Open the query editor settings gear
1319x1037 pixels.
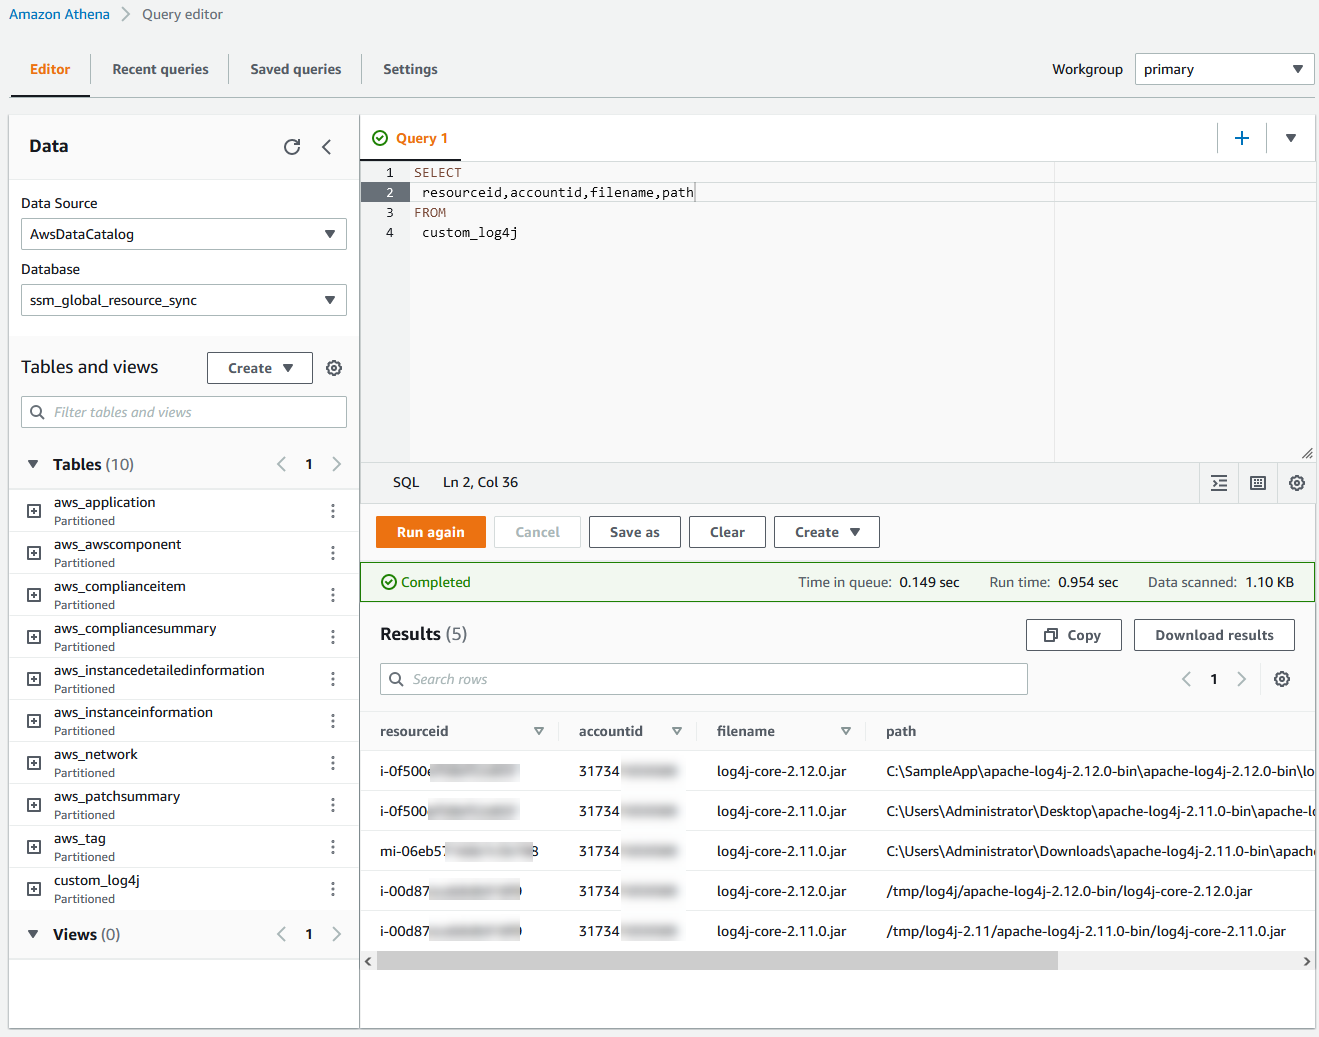1297,482
